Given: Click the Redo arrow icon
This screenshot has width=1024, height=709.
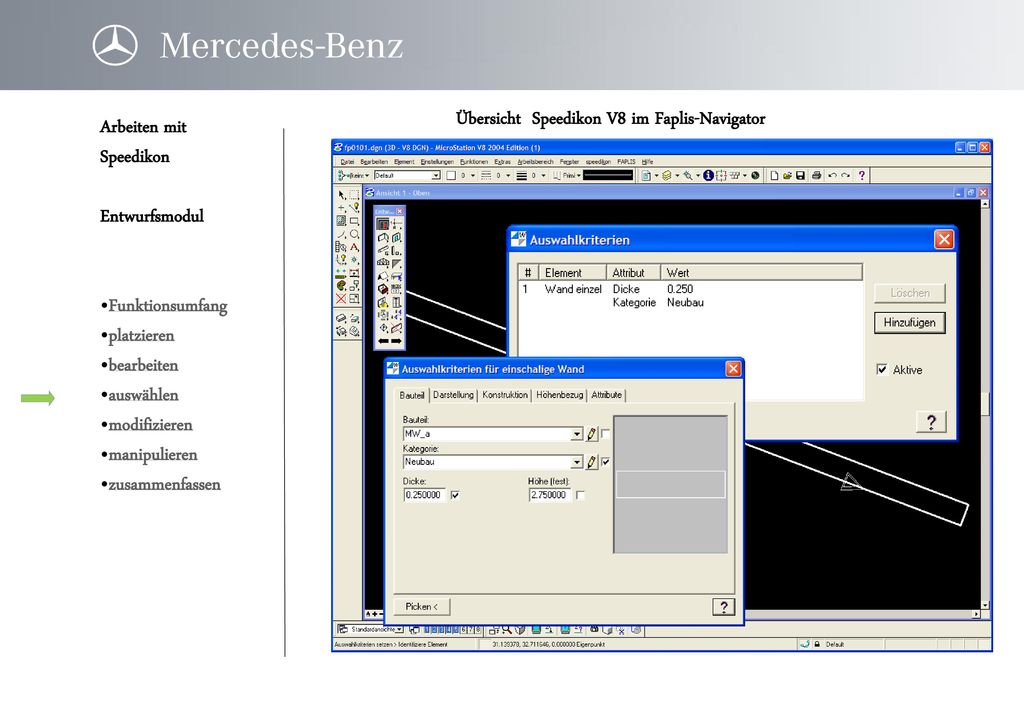Looking at the screenshot, I should pos(846,176).
